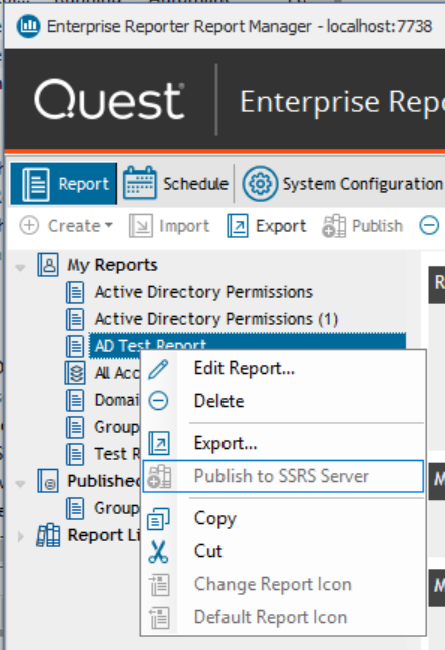Select Active Directory Permissions (1) report

[216, 319]
